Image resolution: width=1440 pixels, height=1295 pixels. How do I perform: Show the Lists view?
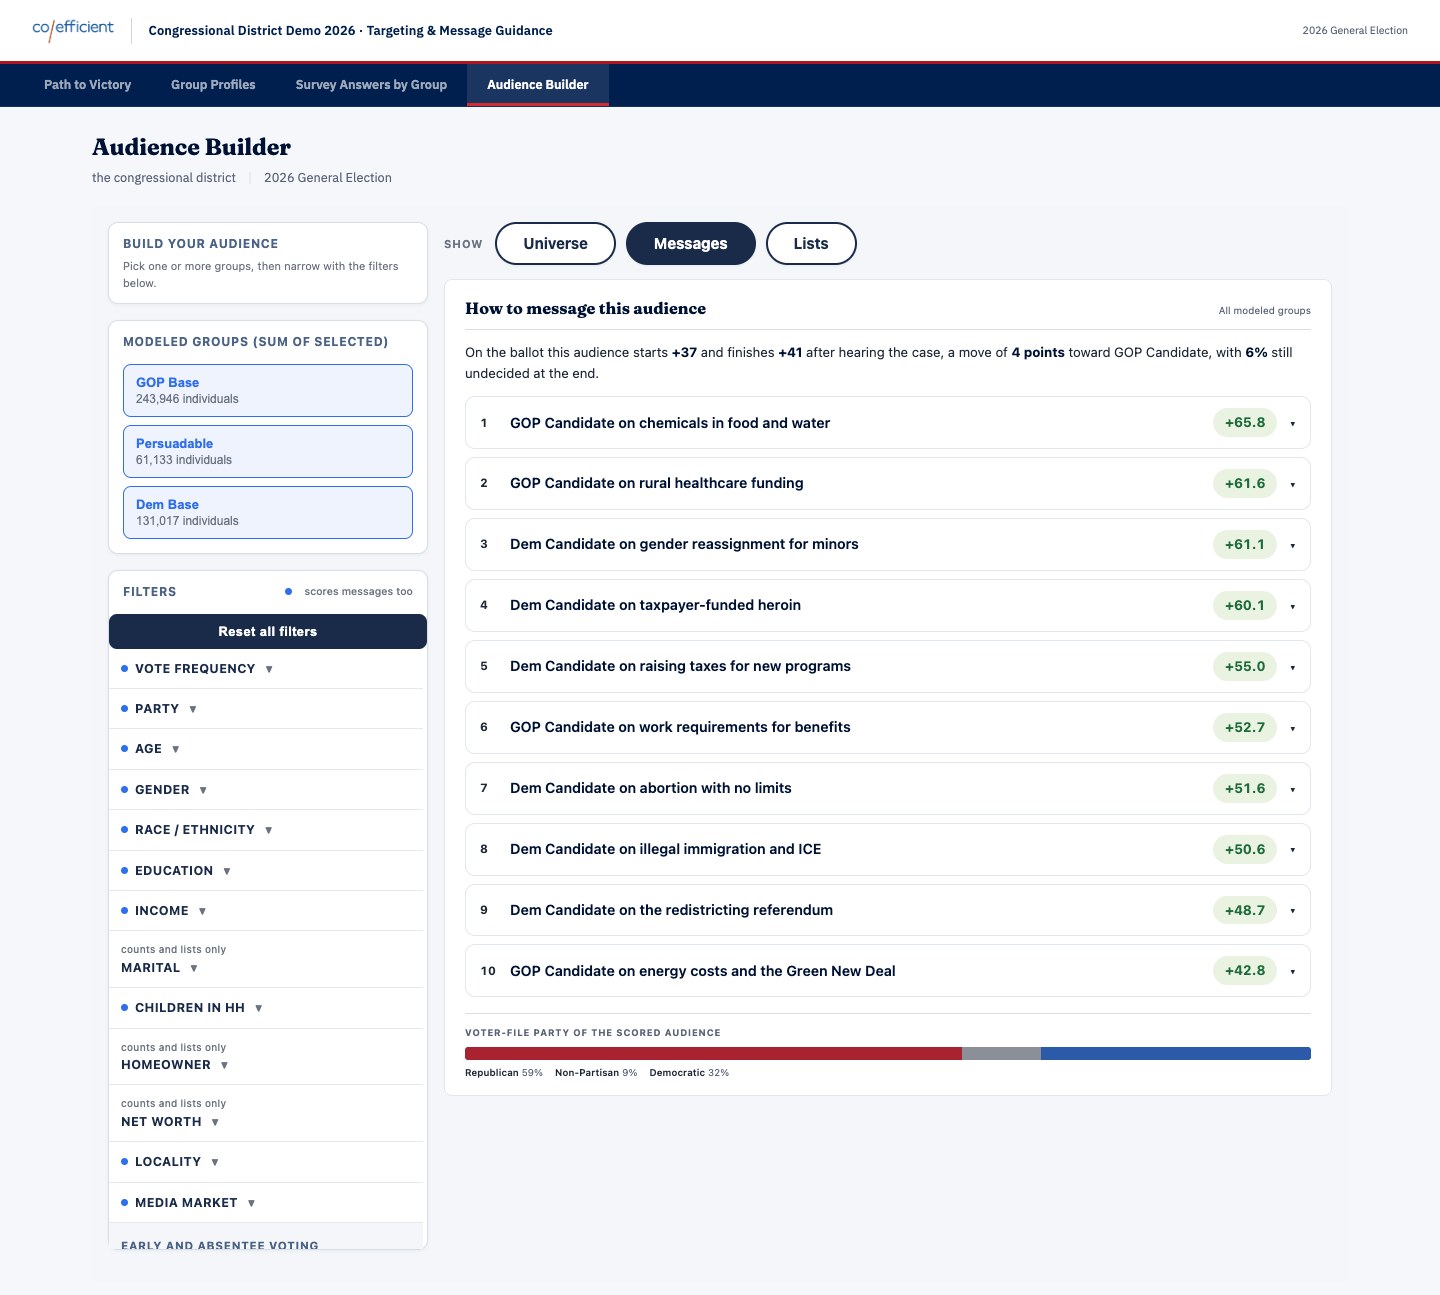pyautogui.click(x=811, y=244)
